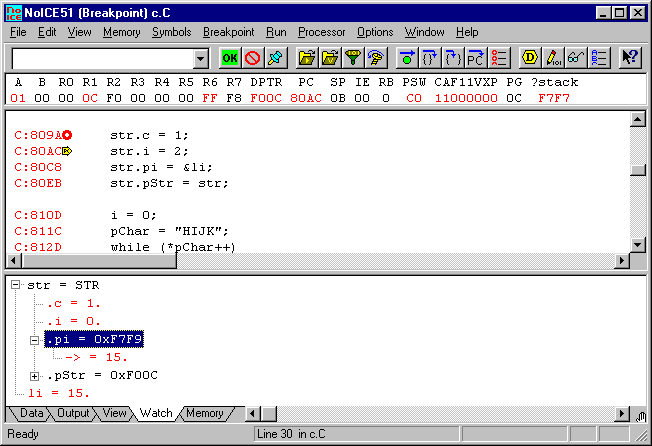This screenshot has height=446, width=652.
Task: Click the step-into braces icon
Action: tap(453, 58)
